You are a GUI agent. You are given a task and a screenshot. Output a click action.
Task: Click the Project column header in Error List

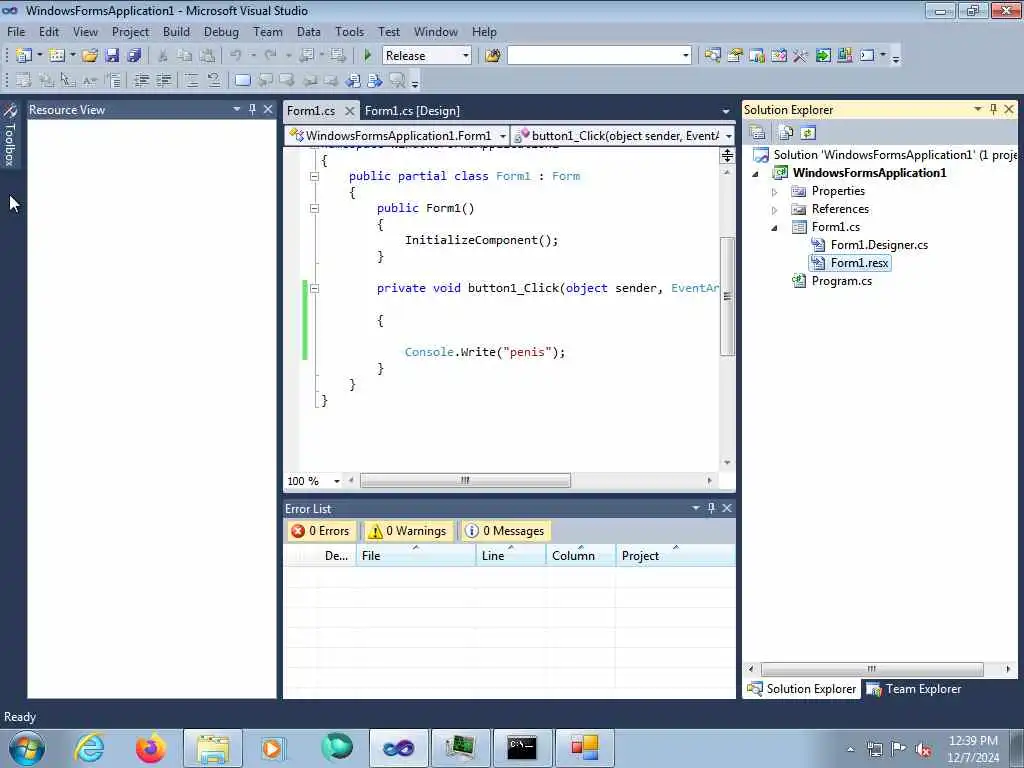point(675,556)
